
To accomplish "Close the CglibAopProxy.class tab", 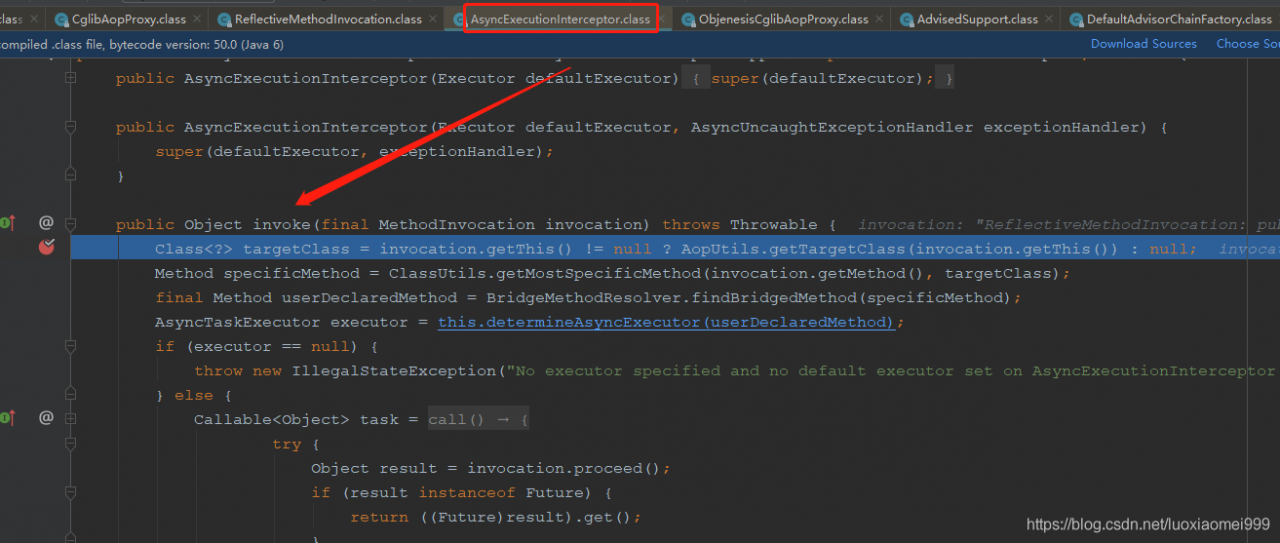I will point(196,19).
